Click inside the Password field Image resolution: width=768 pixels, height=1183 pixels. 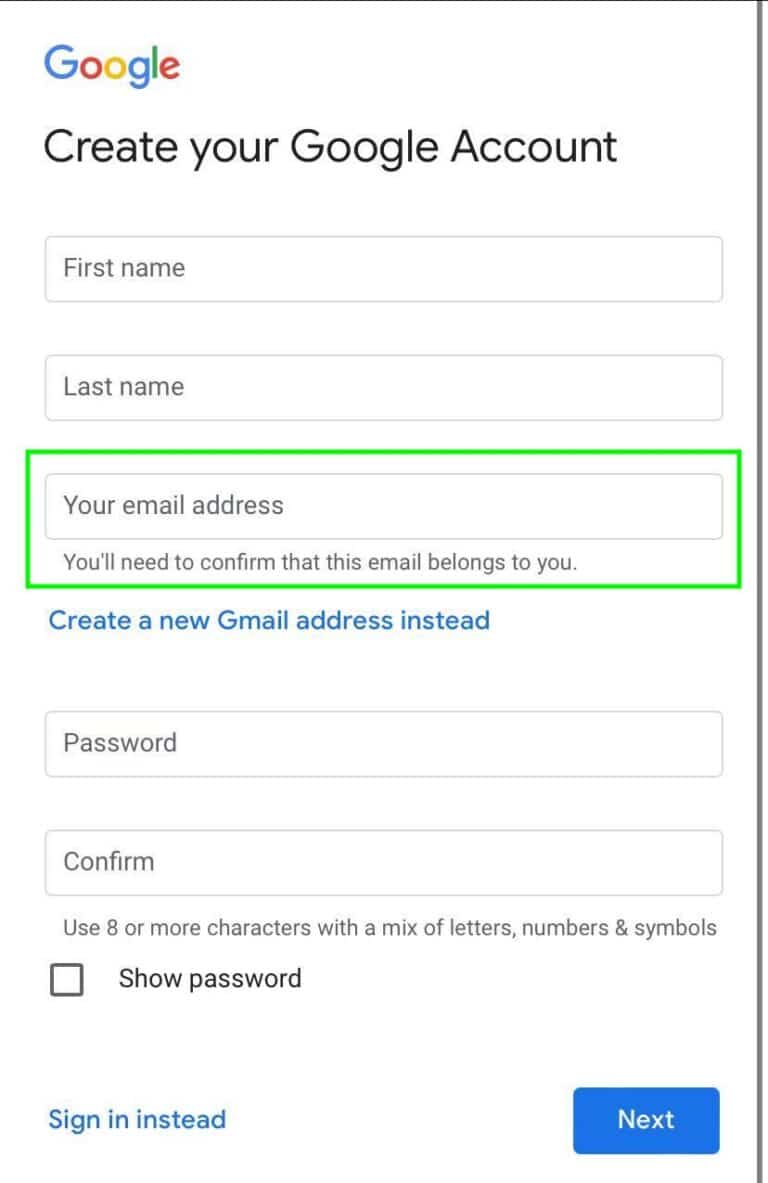(384, 743)
